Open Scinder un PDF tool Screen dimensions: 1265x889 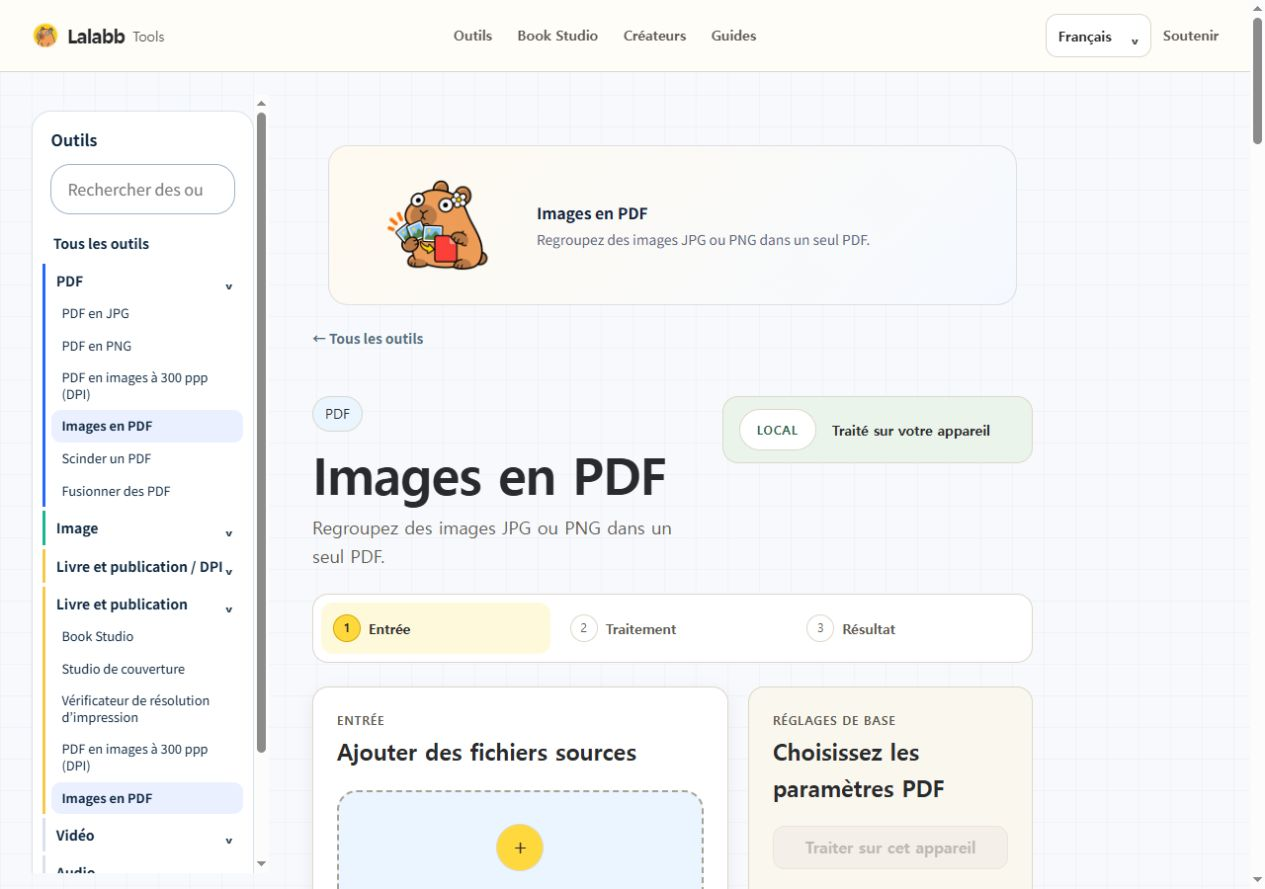[x=147, y=458]
